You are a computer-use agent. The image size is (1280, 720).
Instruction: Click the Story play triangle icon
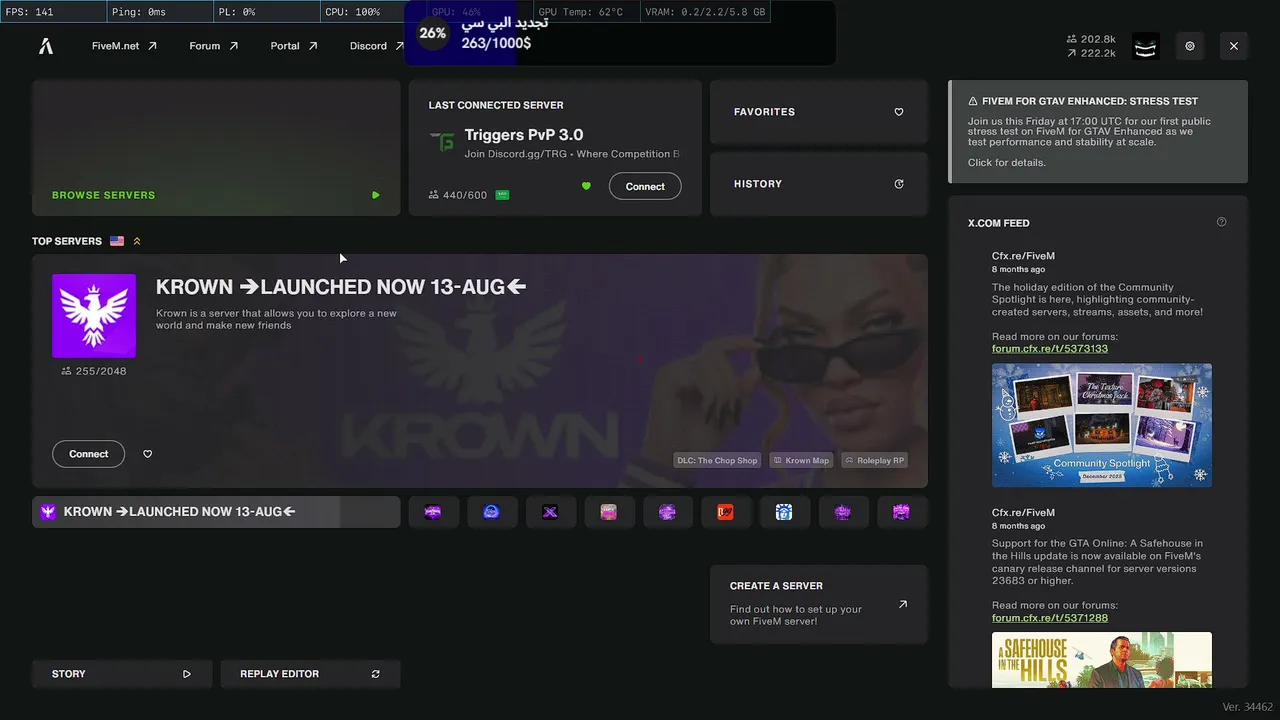point(187,674)
